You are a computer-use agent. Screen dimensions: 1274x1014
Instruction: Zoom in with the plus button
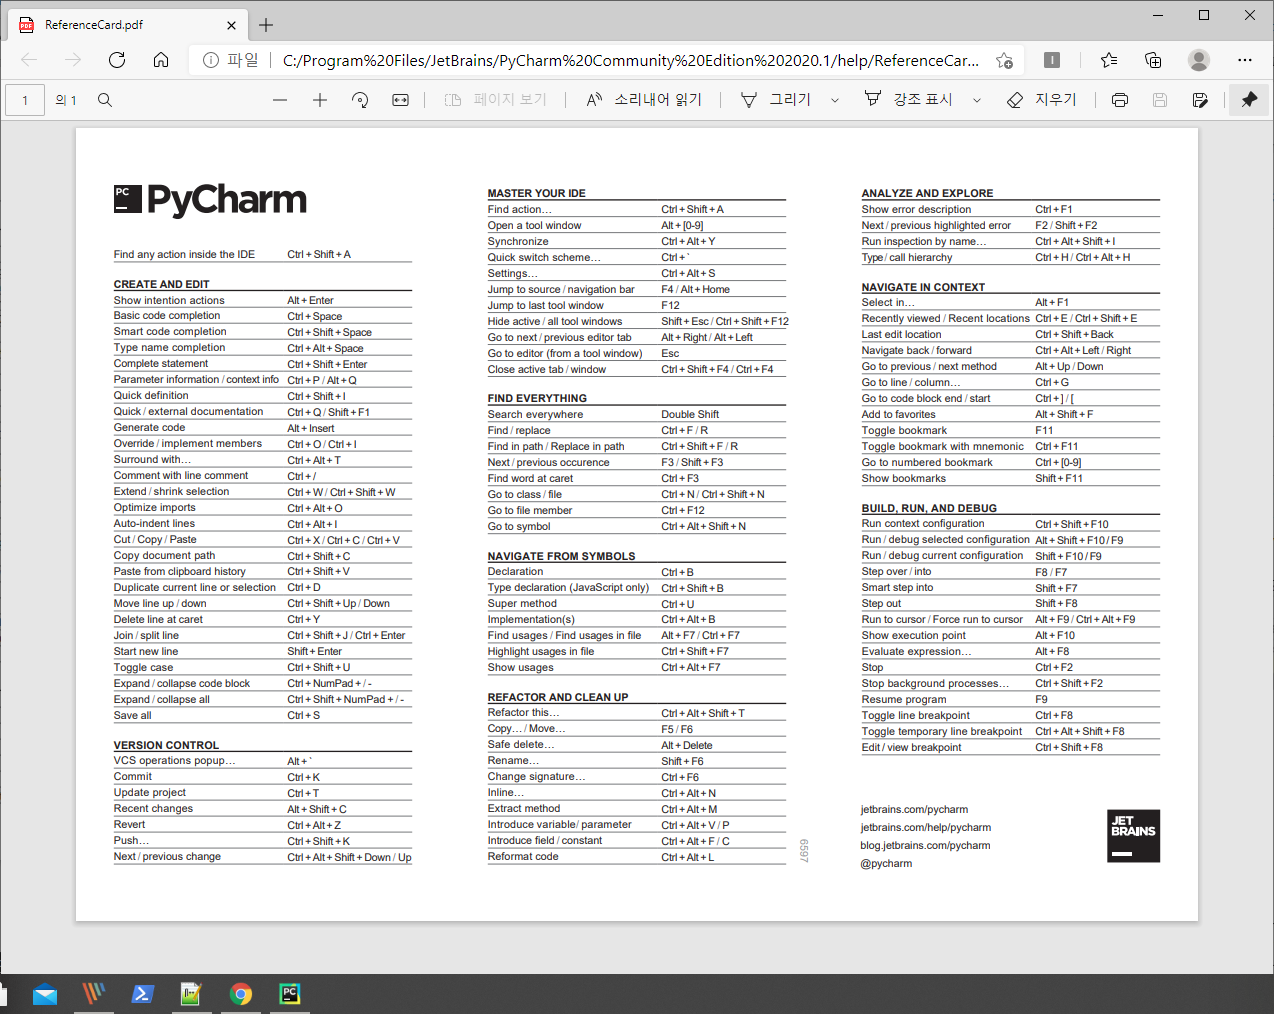click(x=320, y=100)
